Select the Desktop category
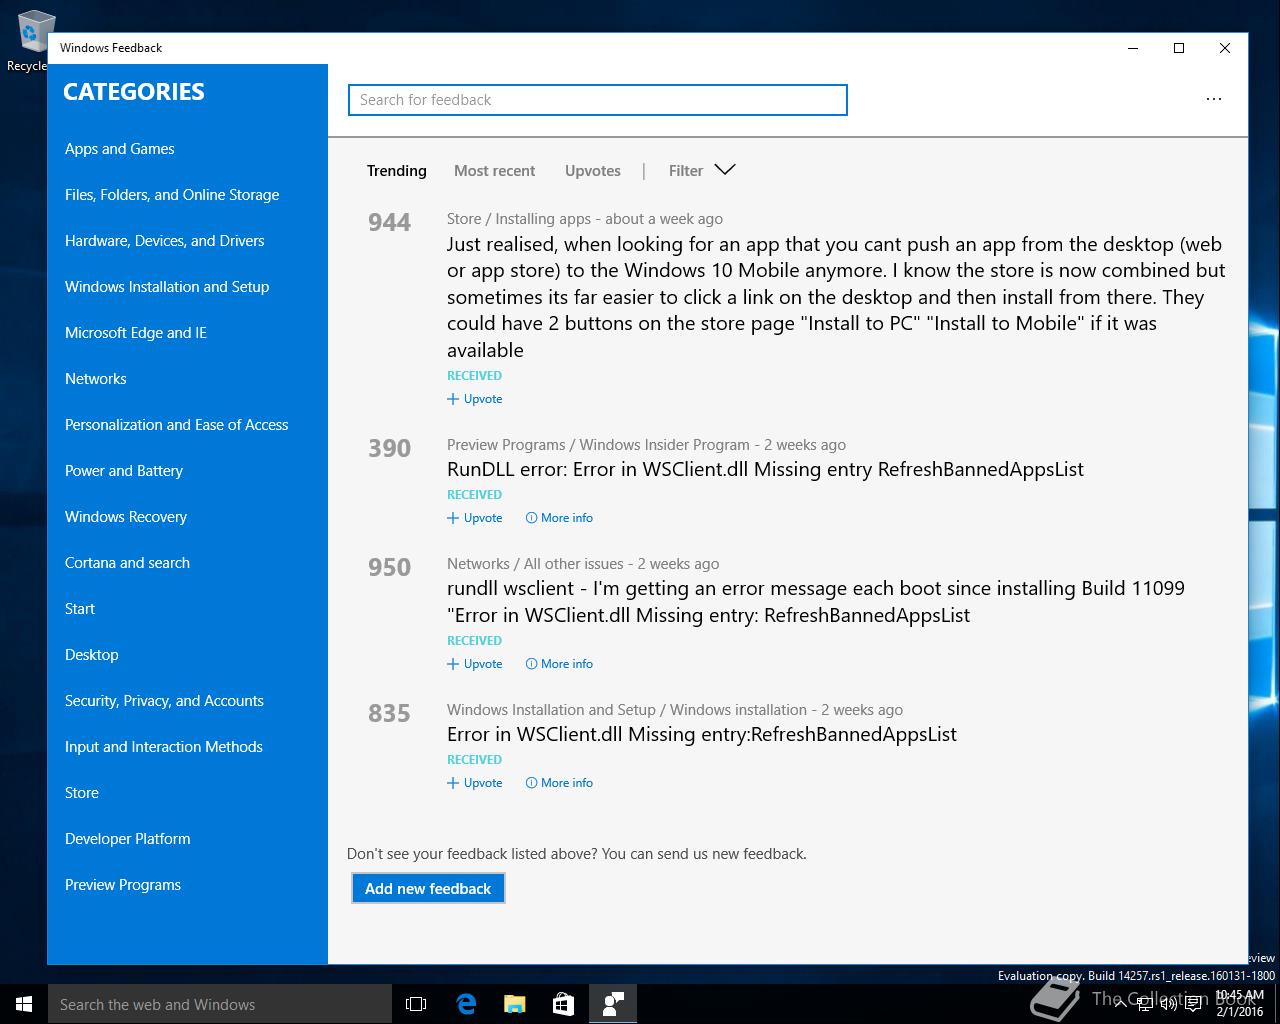The image size is (1280, 1024). (92, 655)
